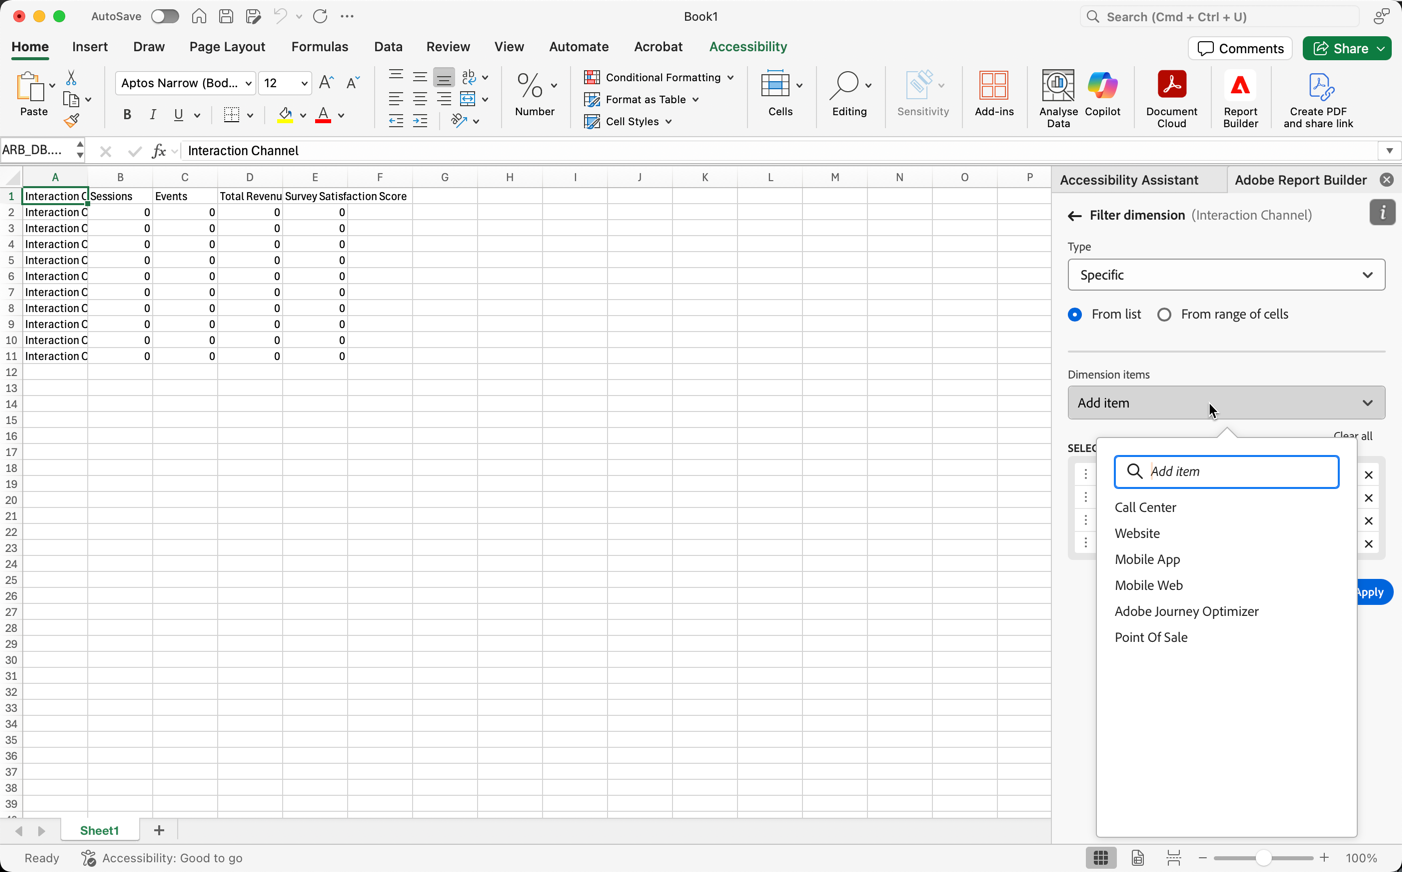Open the Type Specific dropdown

pos(1226,275)
